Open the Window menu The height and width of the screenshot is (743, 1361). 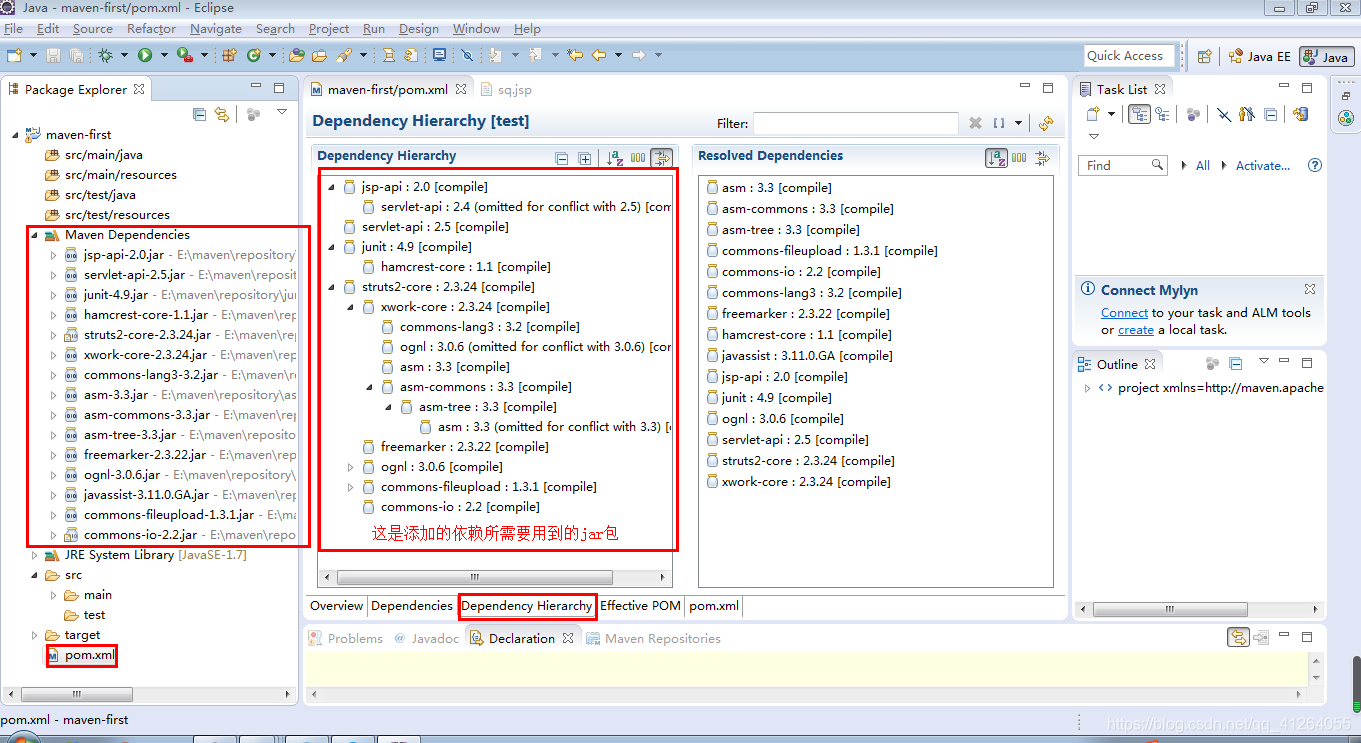click(476, 29)
